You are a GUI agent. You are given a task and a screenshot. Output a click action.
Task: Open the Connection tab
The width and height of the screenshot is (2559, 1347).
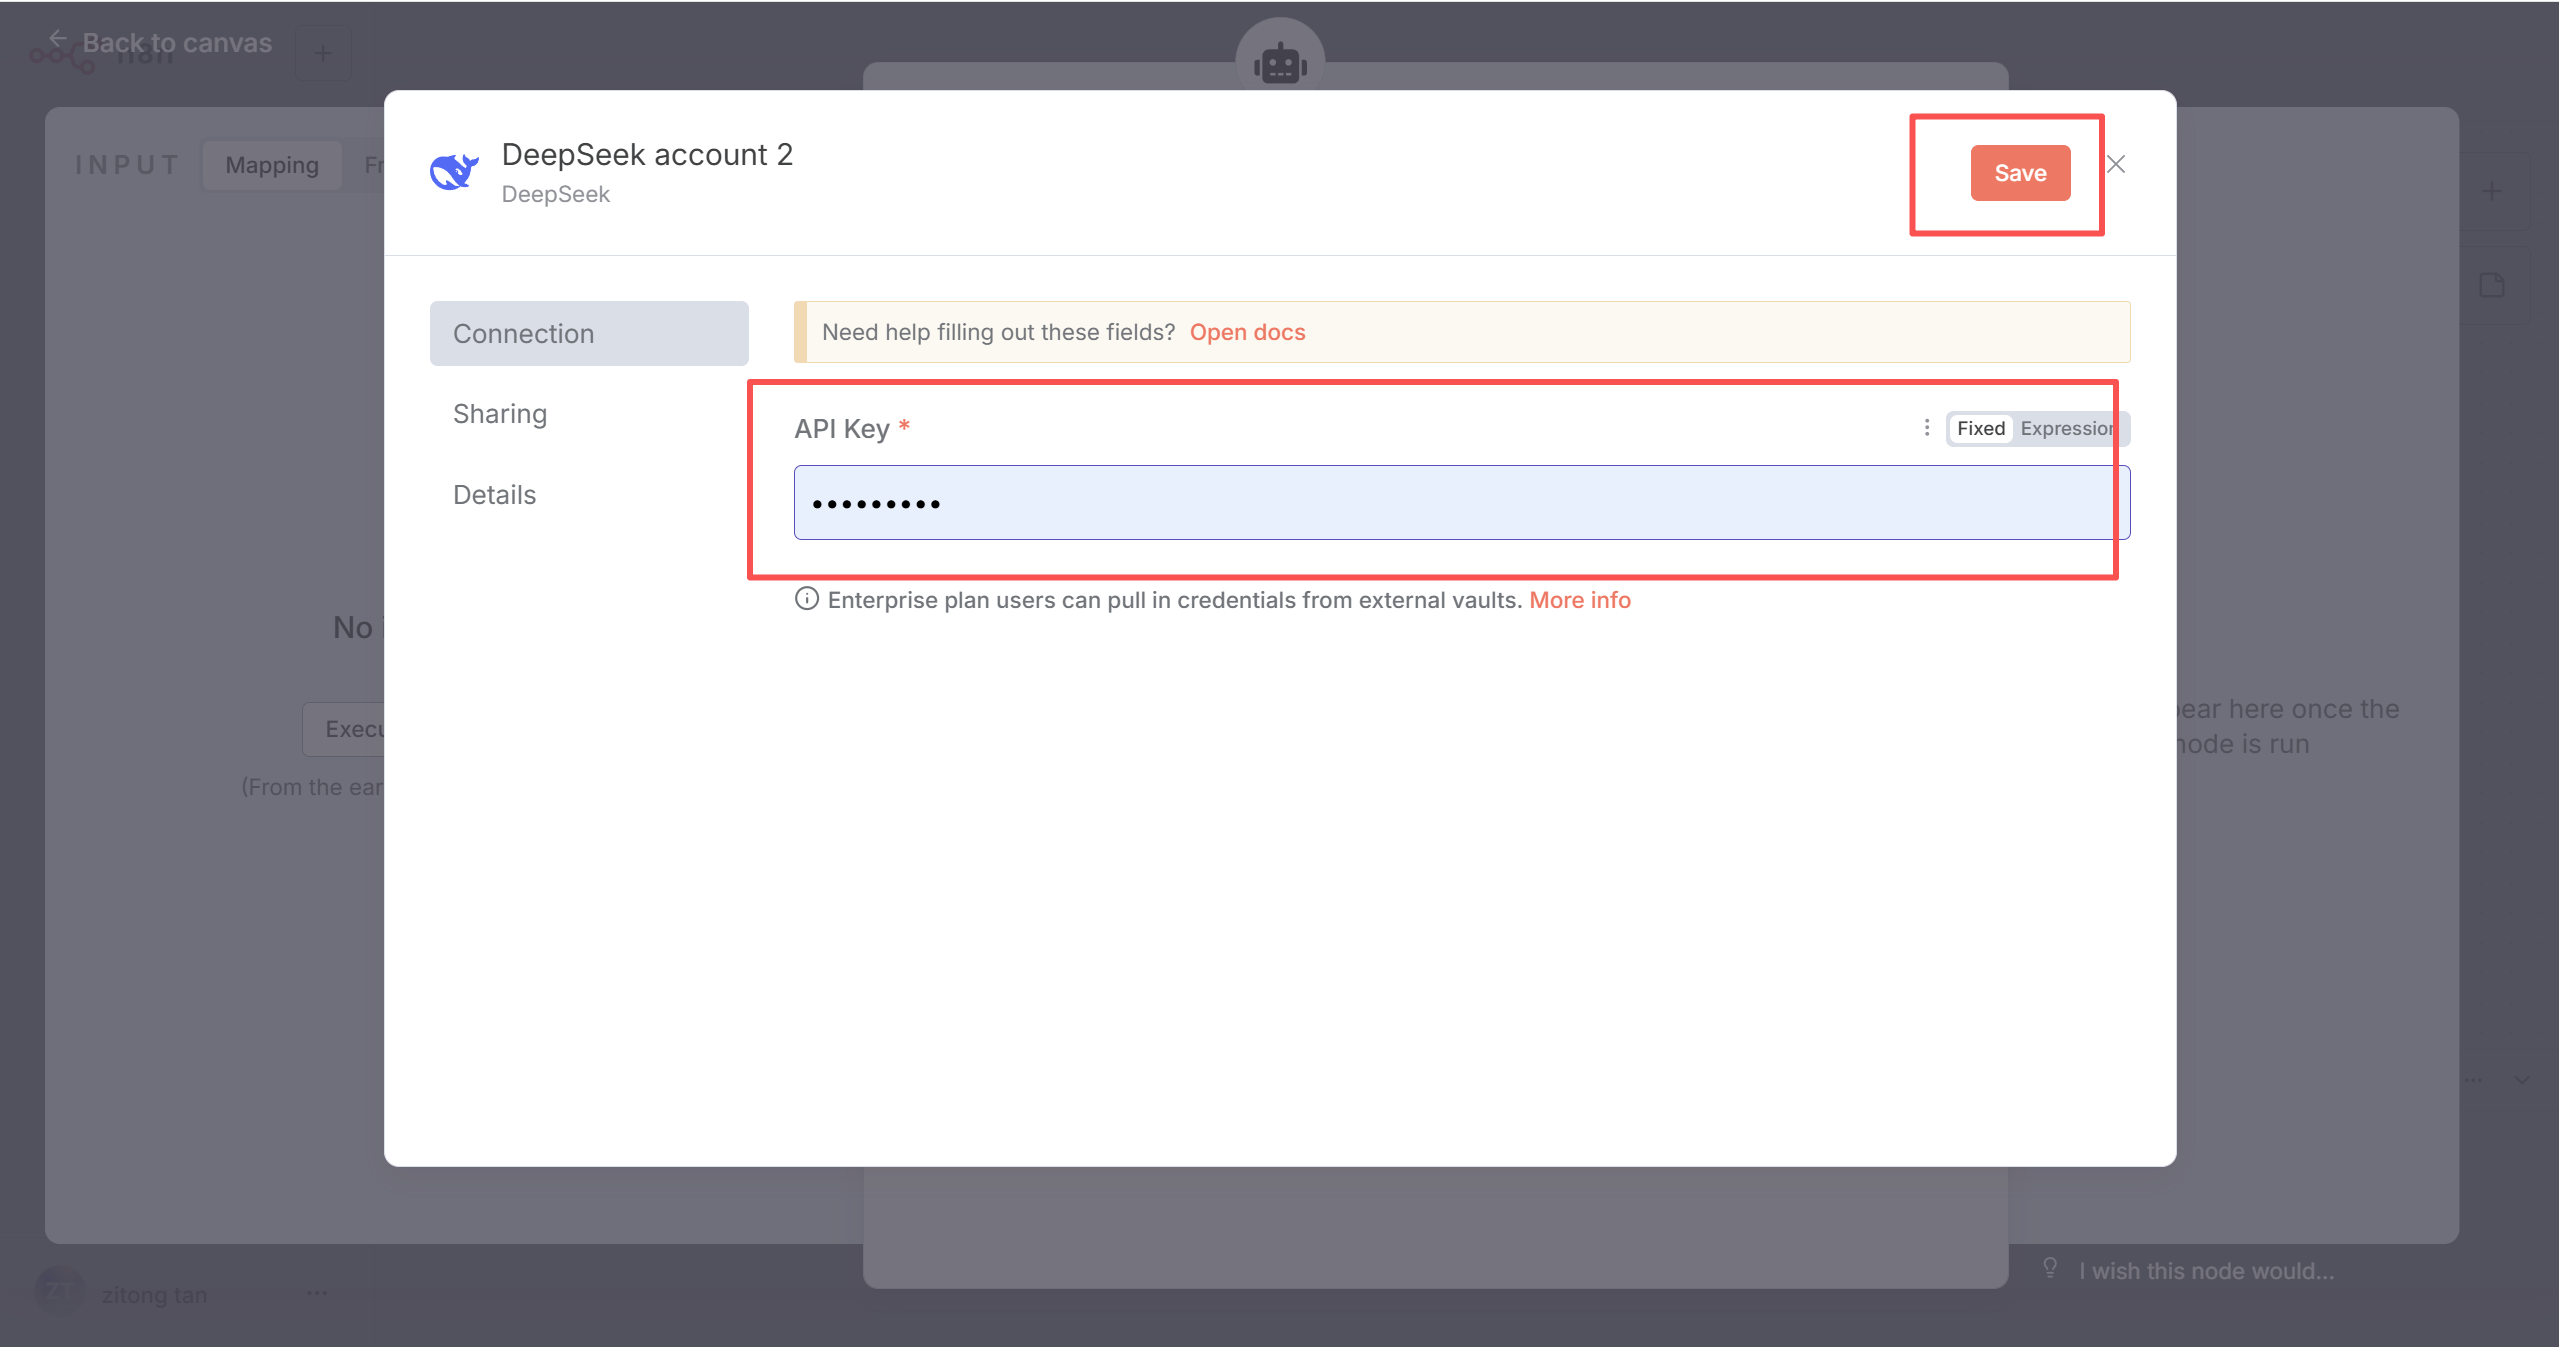588,334
